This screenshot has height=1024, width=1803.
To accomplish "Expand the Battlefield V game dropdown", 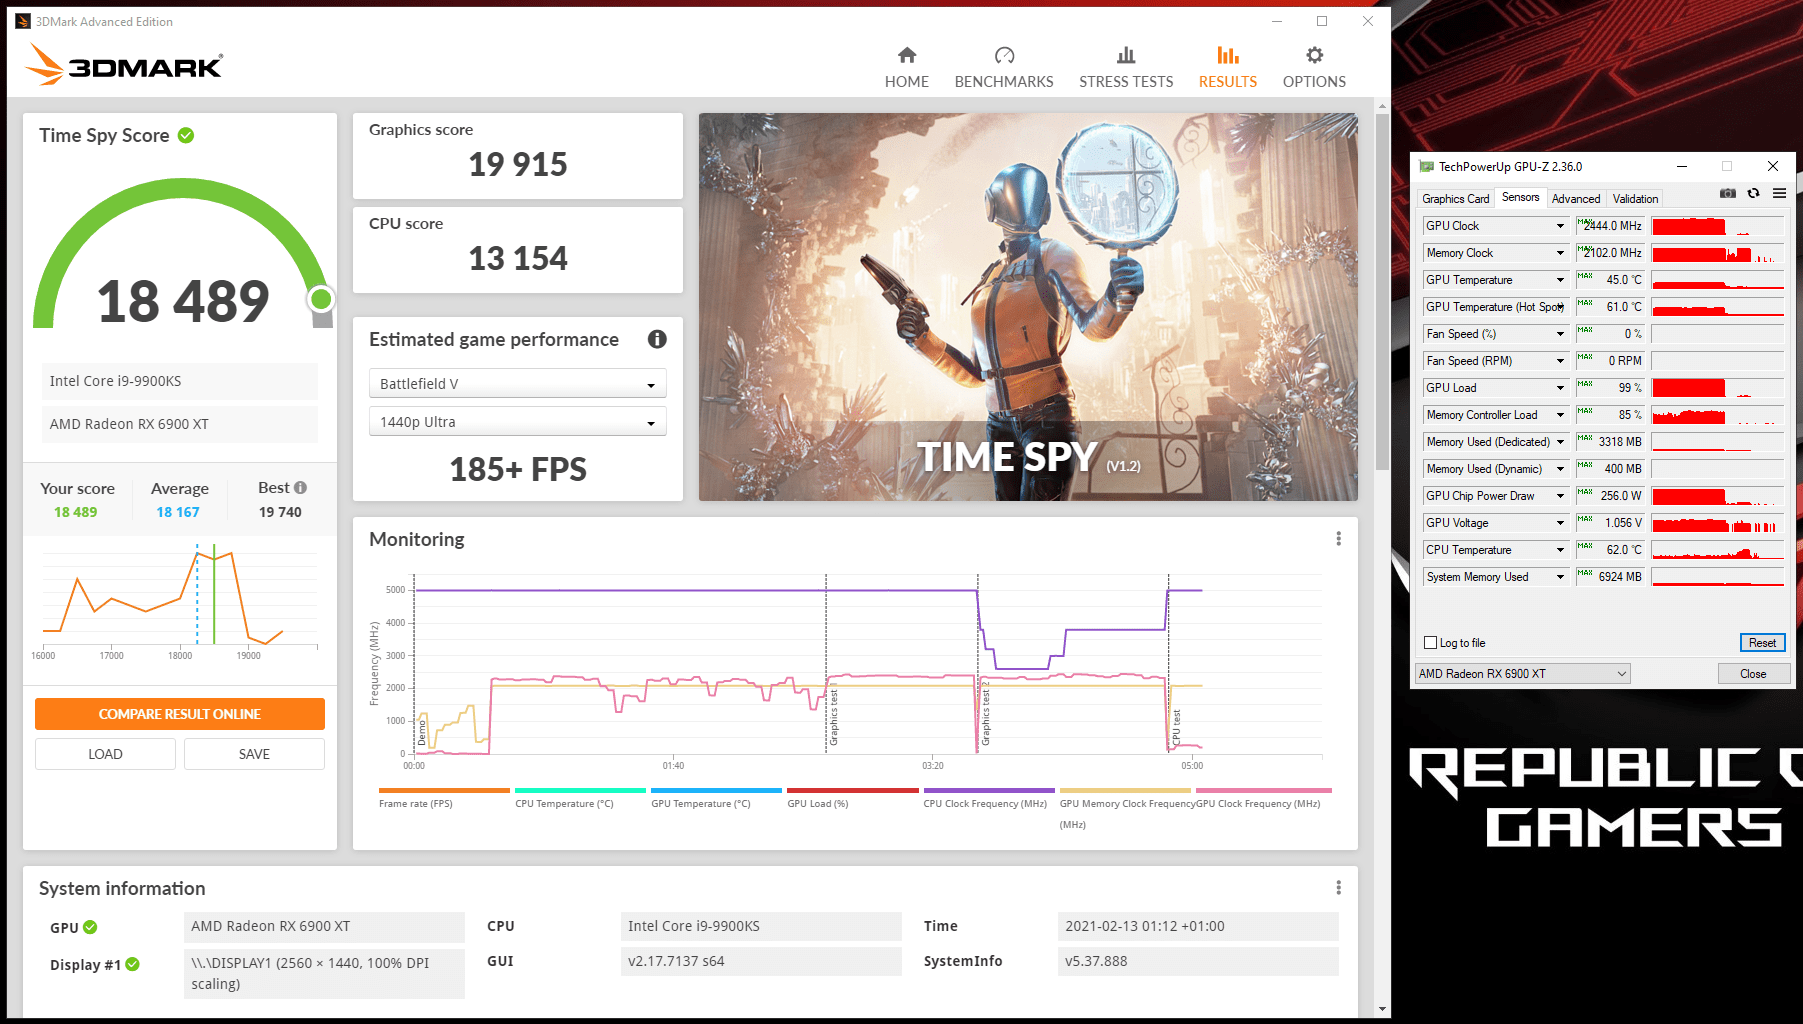I will click(517, 384).
